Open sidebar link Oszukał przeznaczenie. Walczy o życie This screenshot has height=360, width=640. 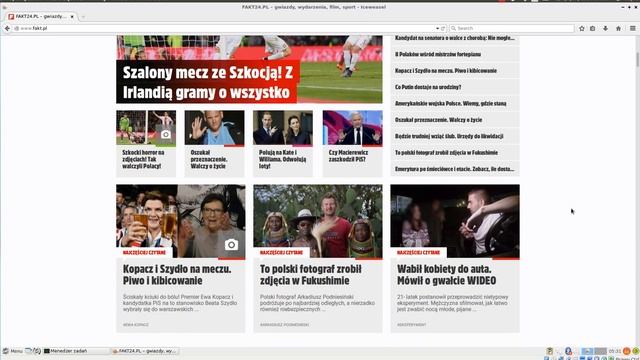438,120
